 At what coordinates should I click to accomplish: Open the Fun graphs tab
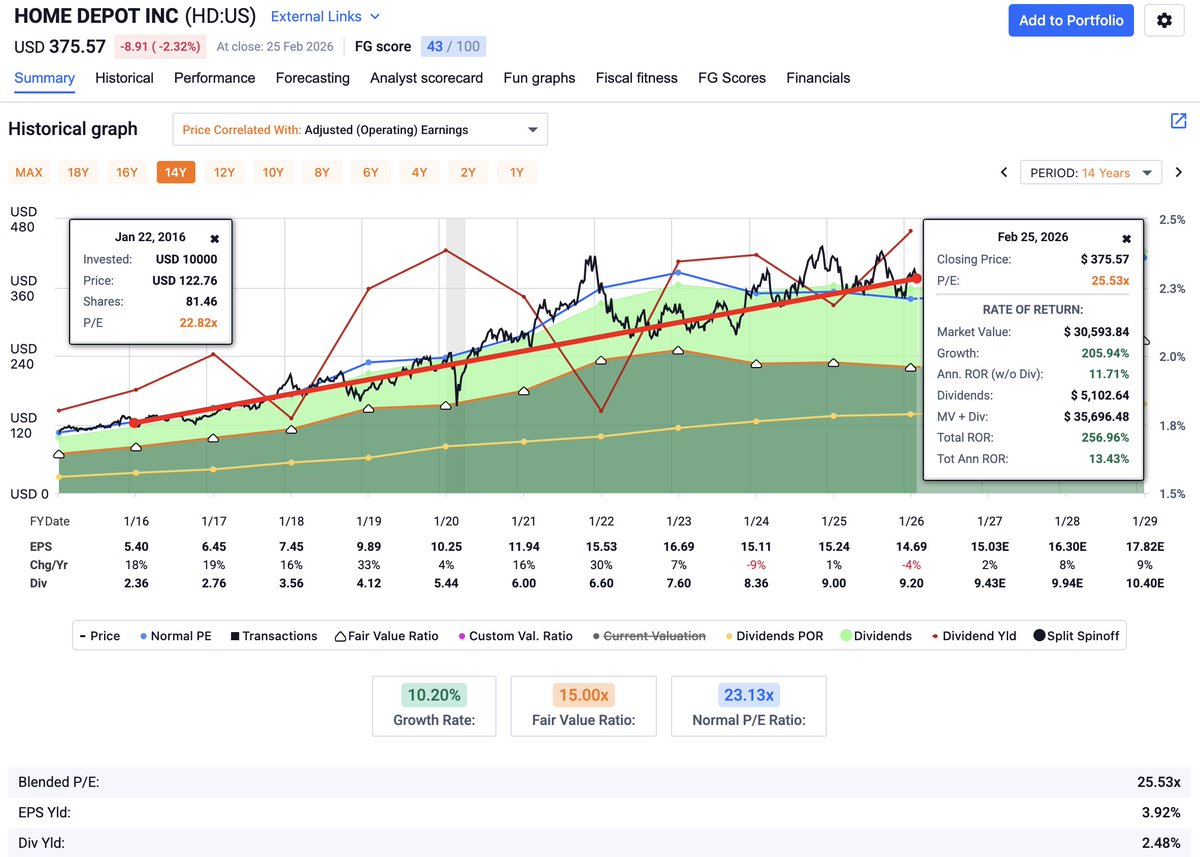click(x=539, y=78)
